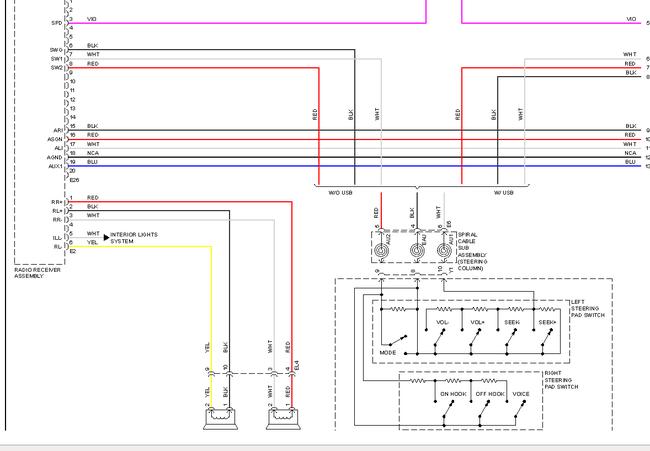Click the EAU spiral coil symbol
This screenshot has width=650, height=451.
click(x=417, y=251)
